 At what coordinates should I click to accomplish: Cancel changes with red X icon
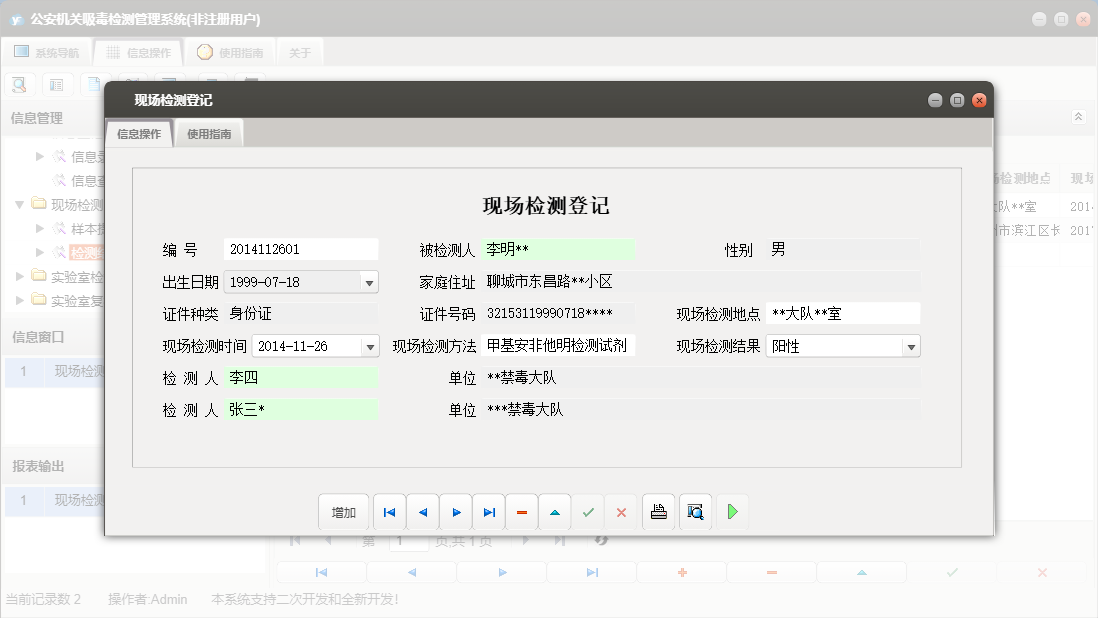pyautogui.click(x=621, y=511)
